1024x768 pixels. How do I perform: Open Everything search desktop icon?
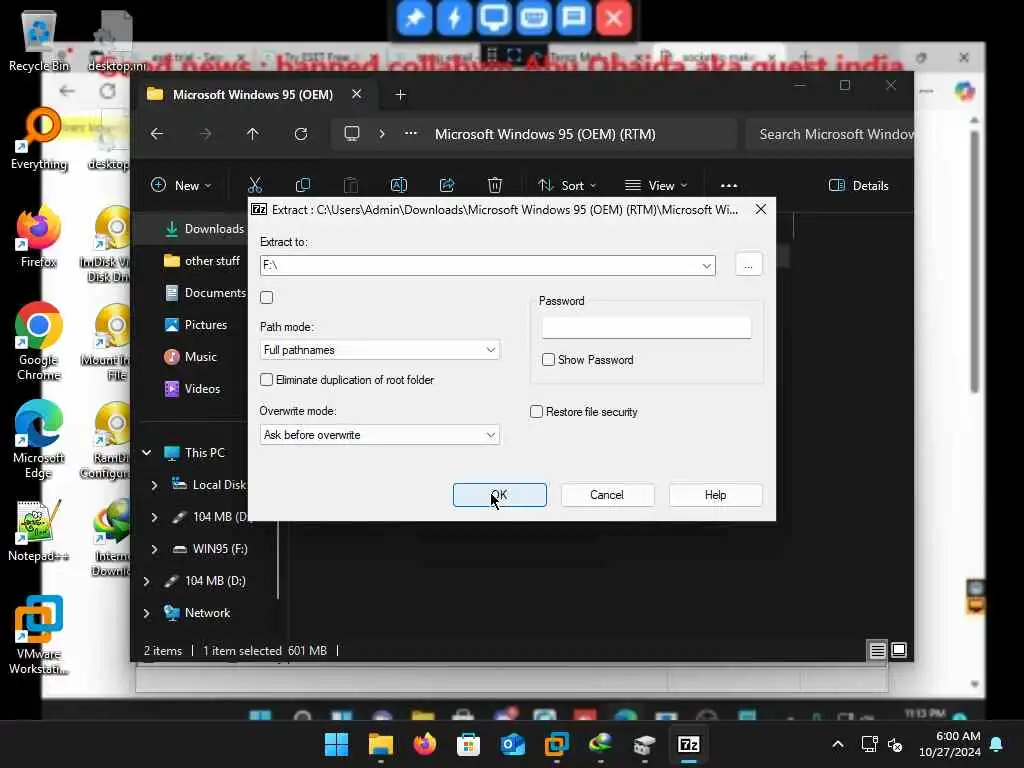pos(39,139)
